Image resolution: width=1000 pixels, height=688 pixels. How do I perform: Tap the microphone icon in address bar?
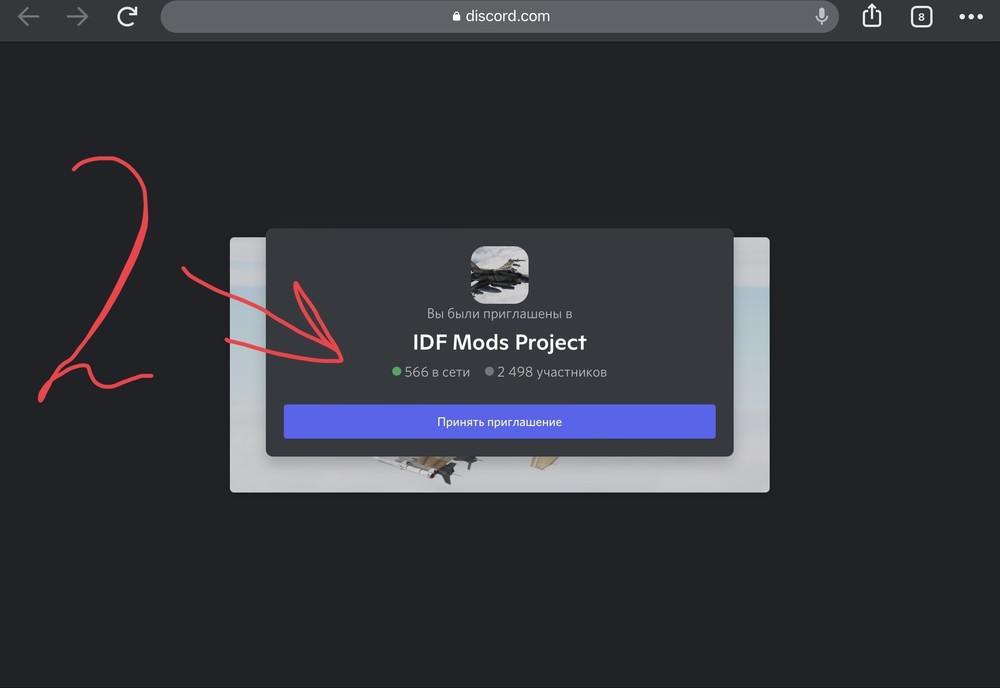pos(821,16)
